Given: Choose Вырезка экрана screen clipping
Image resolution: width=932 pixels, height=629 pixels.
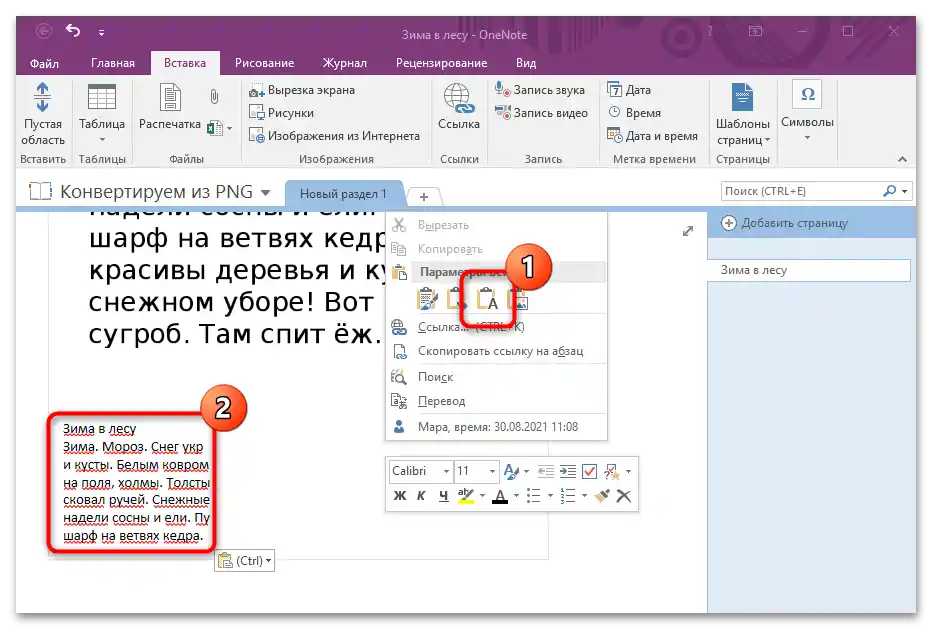Looking at the screenshot, I should pyautogui.click(x=302, y=90).
